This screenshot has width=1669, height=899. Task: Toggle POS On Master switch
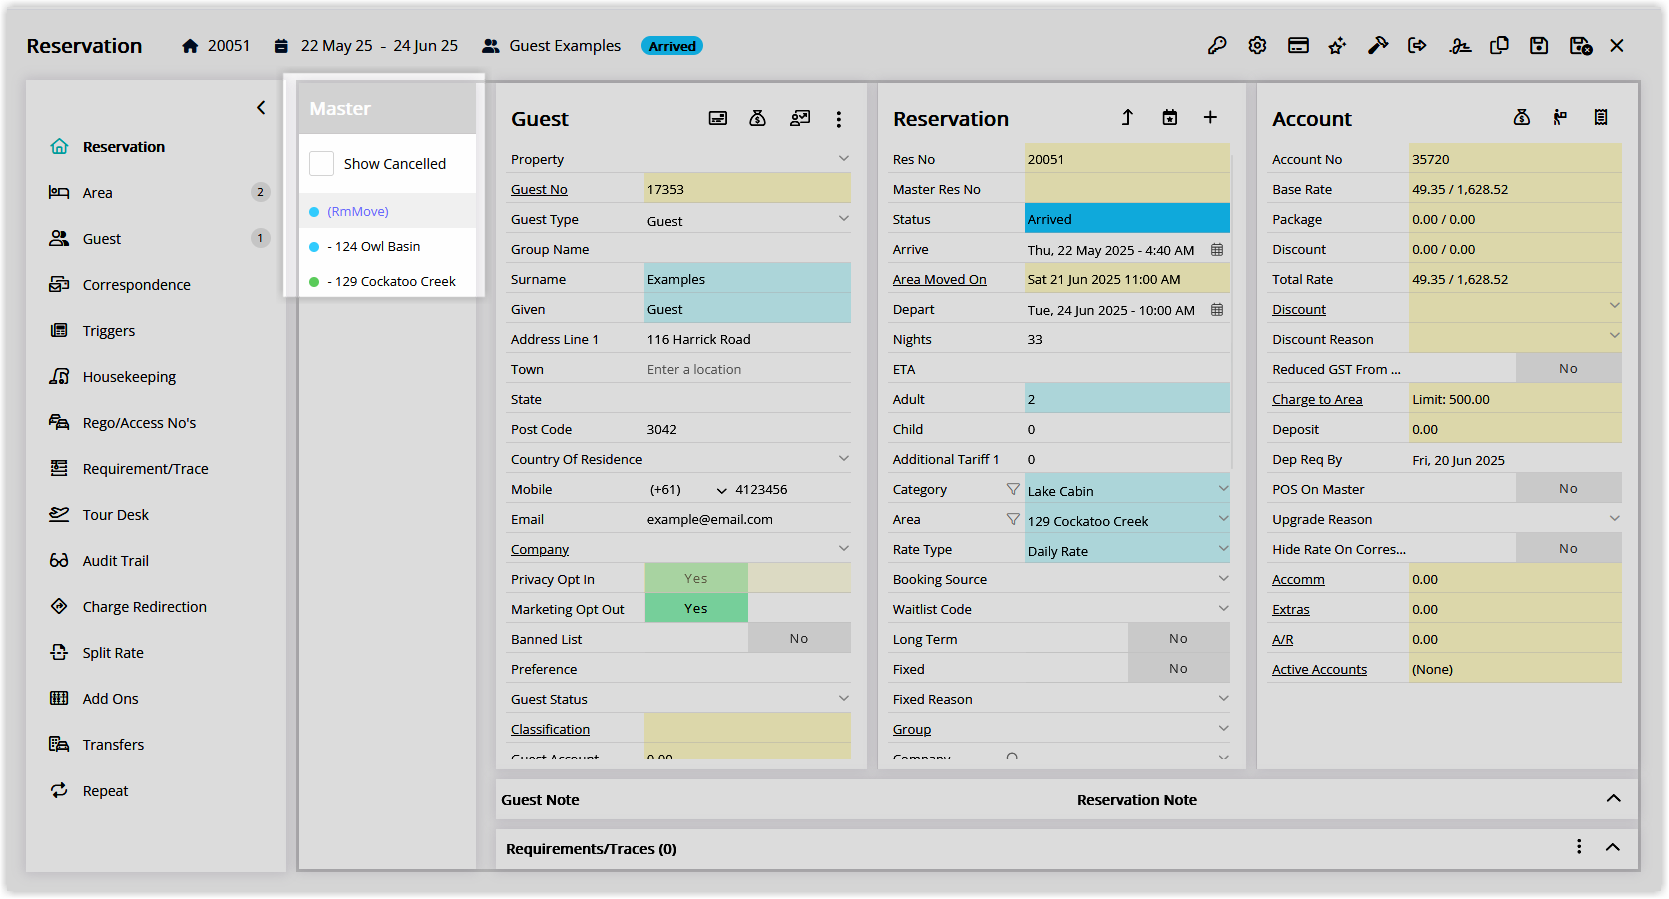1569,488
